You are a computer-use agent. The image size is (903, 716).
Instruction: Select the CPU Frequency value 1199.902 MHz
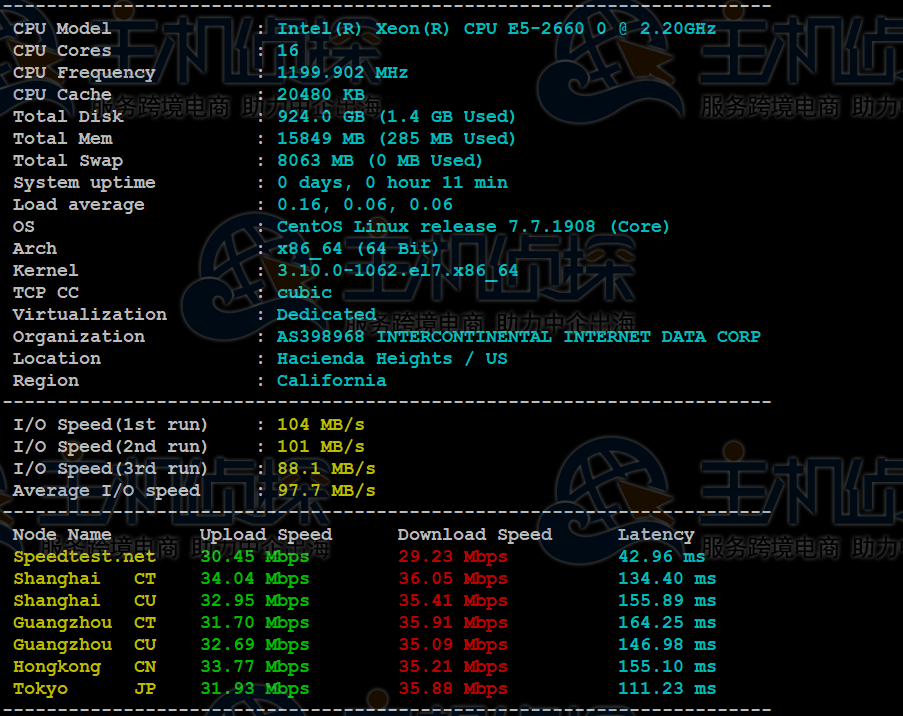tap(342, 73)
